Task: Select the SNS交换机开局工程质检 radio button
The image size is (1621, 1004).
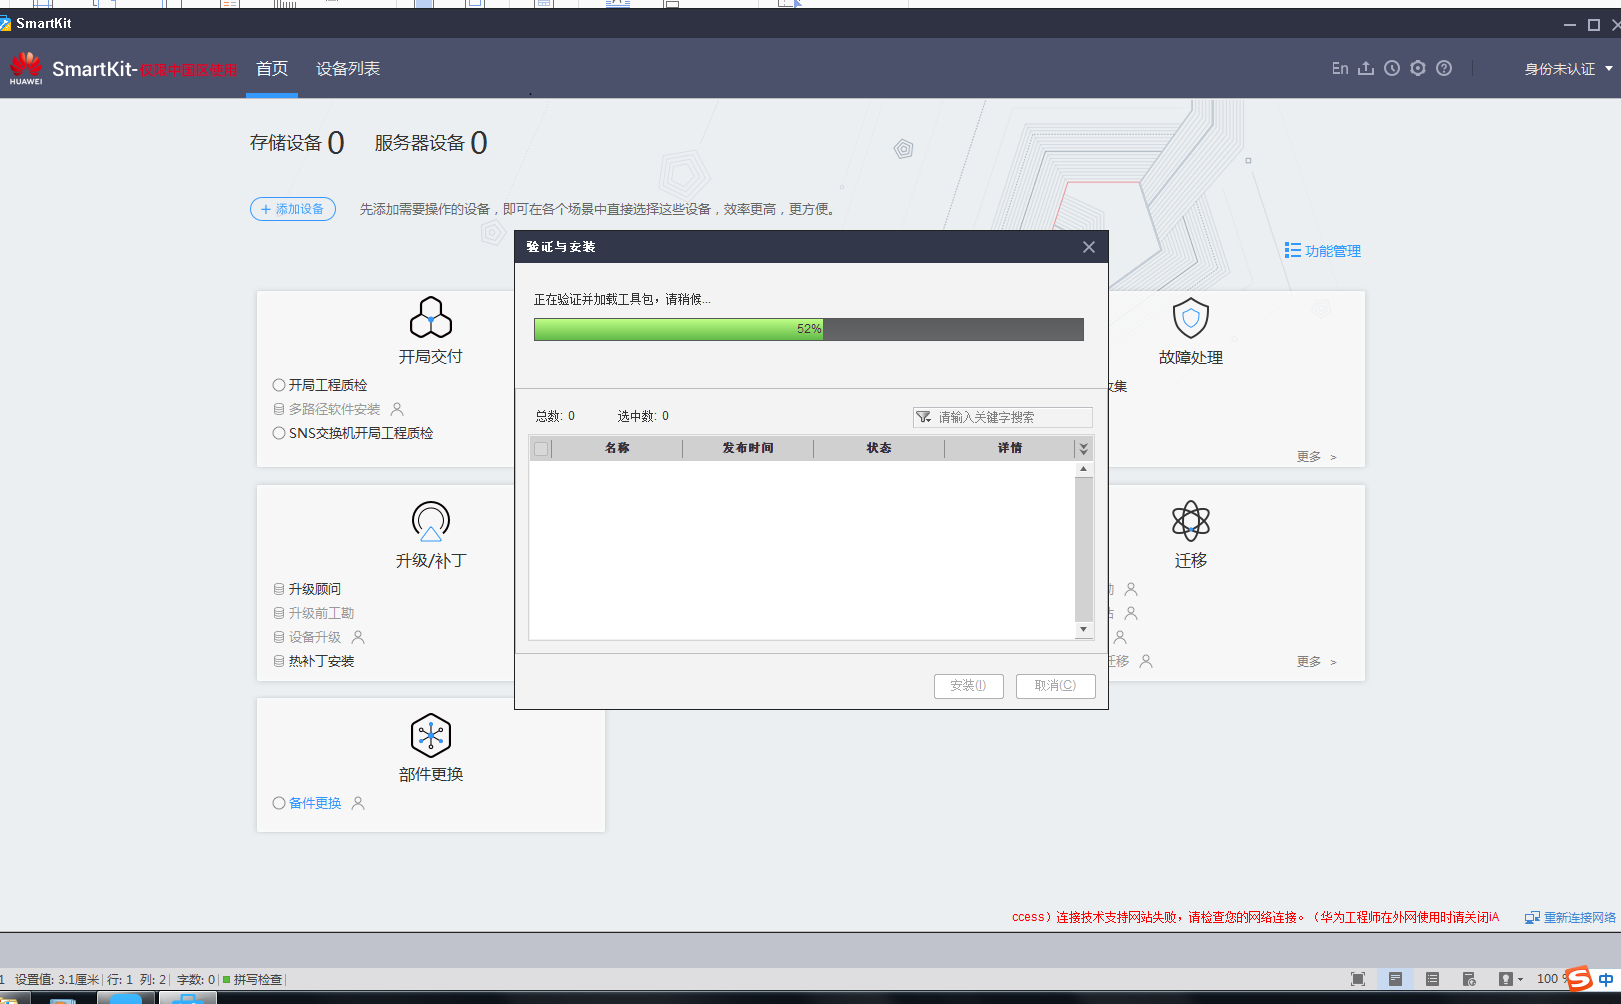Action: pyautogui.click(x=278, y=433)
